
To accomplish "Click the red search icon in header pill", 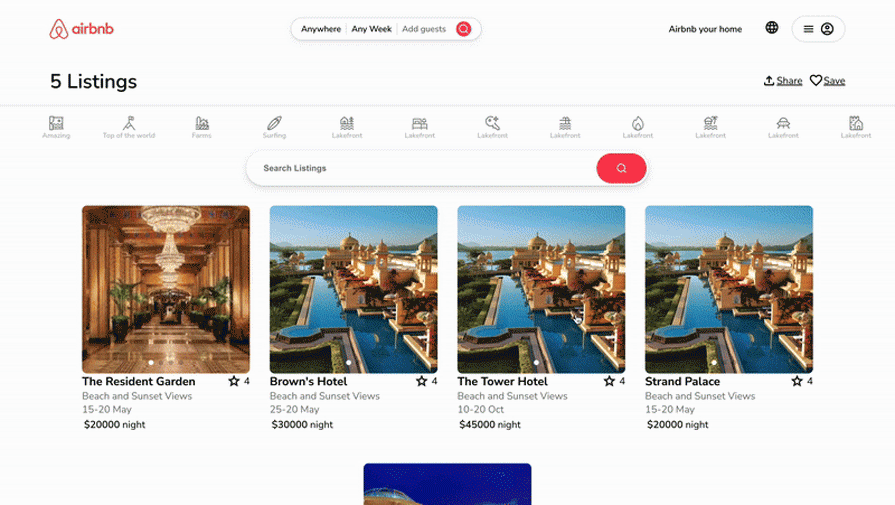I will pos(463,29).
